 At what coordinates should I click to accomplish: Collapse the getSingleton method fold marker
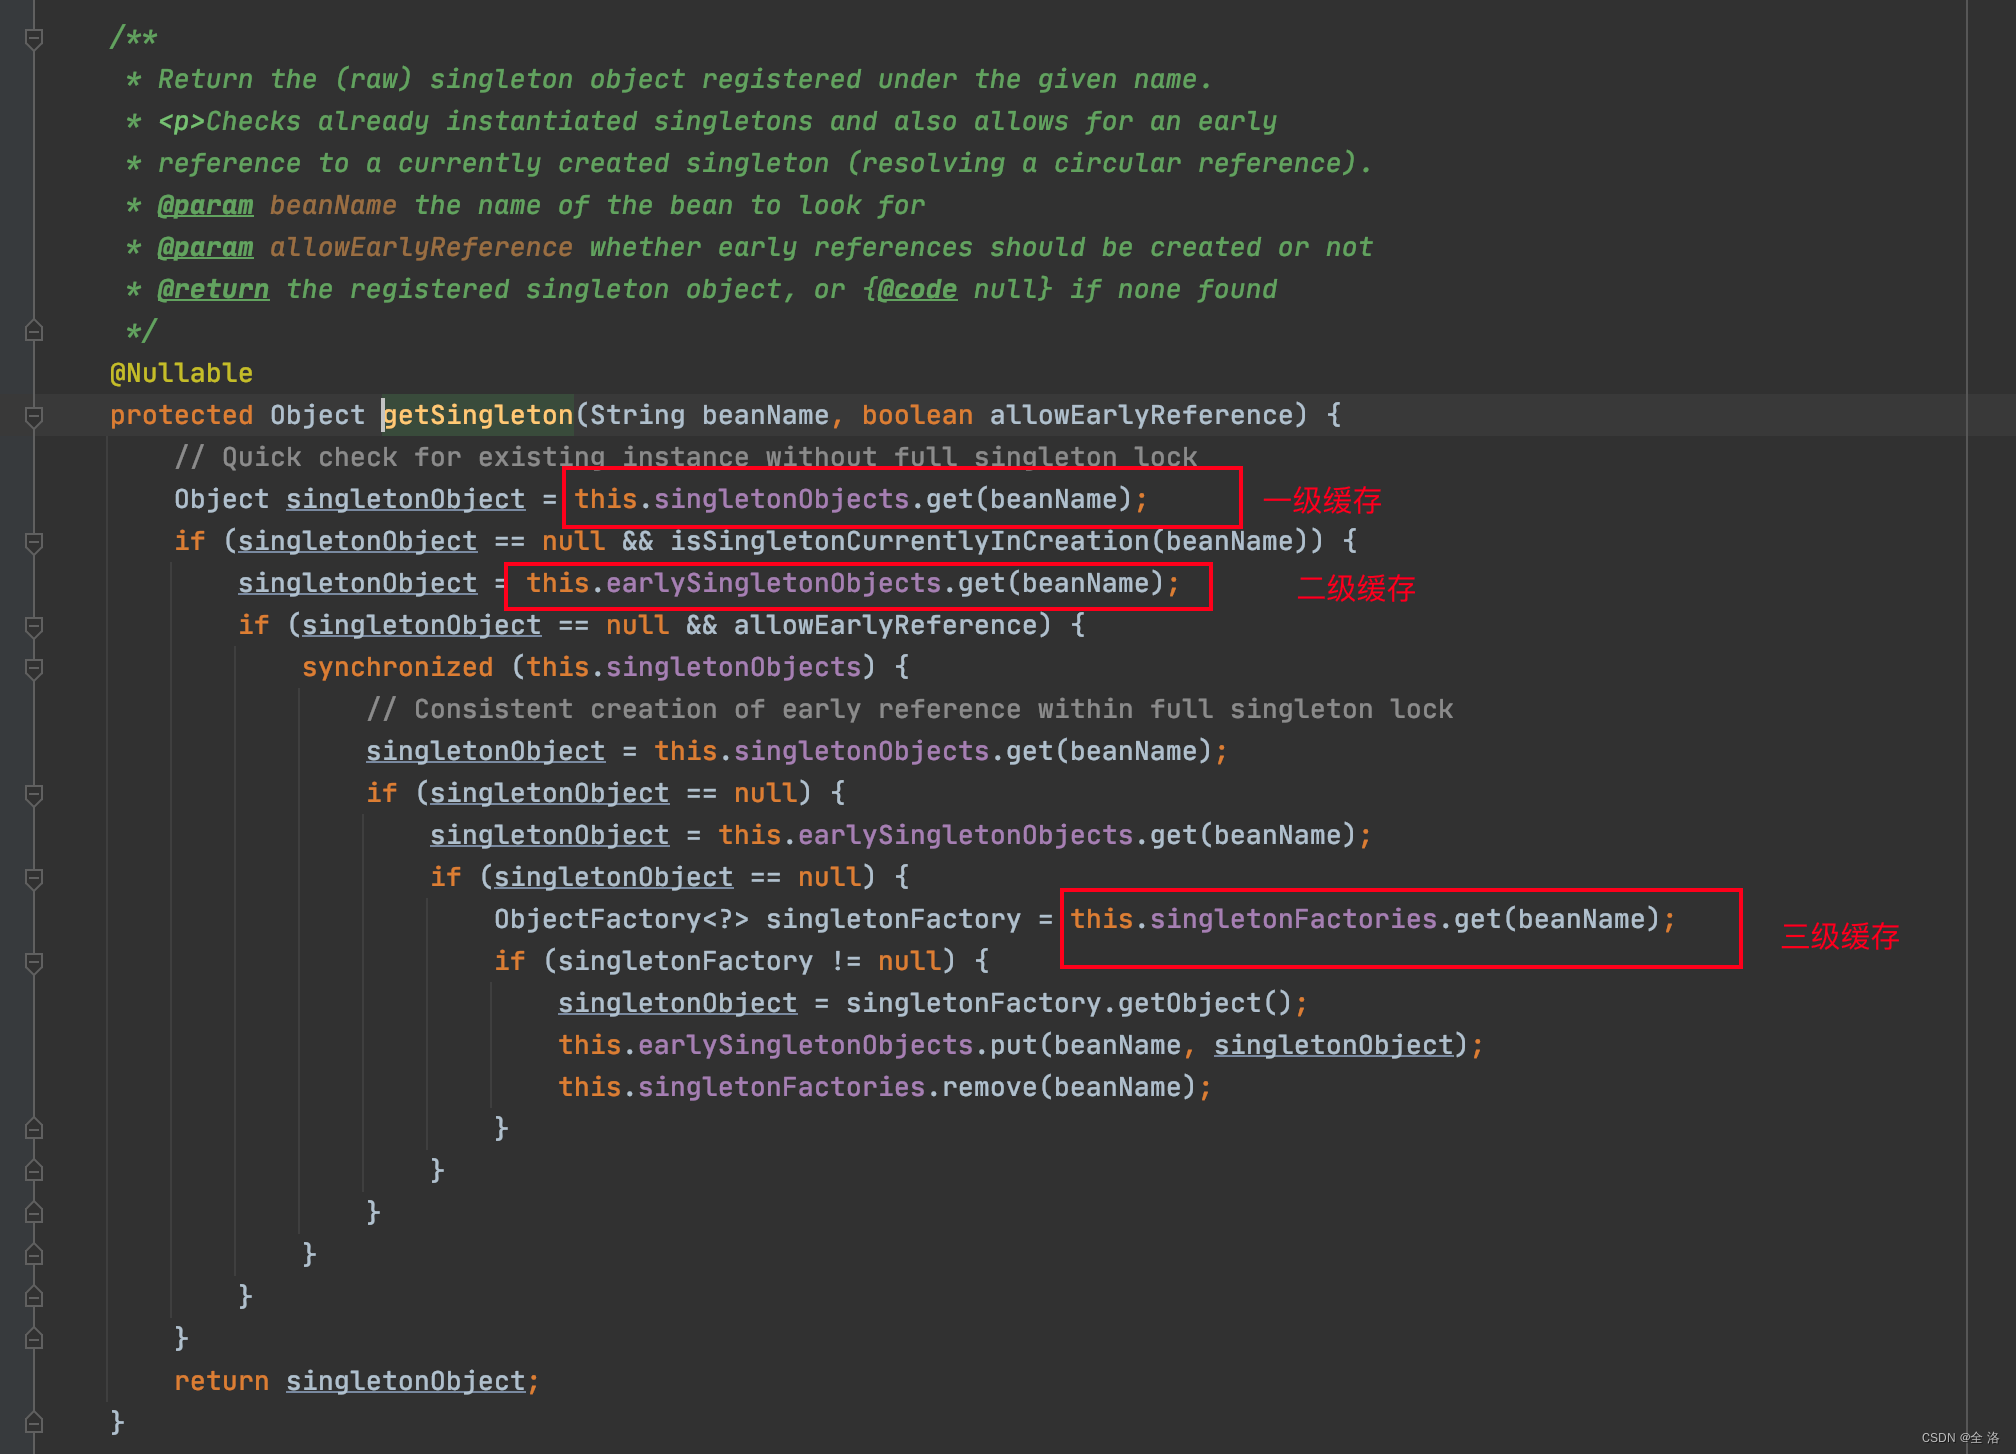[x=34, y=416]
